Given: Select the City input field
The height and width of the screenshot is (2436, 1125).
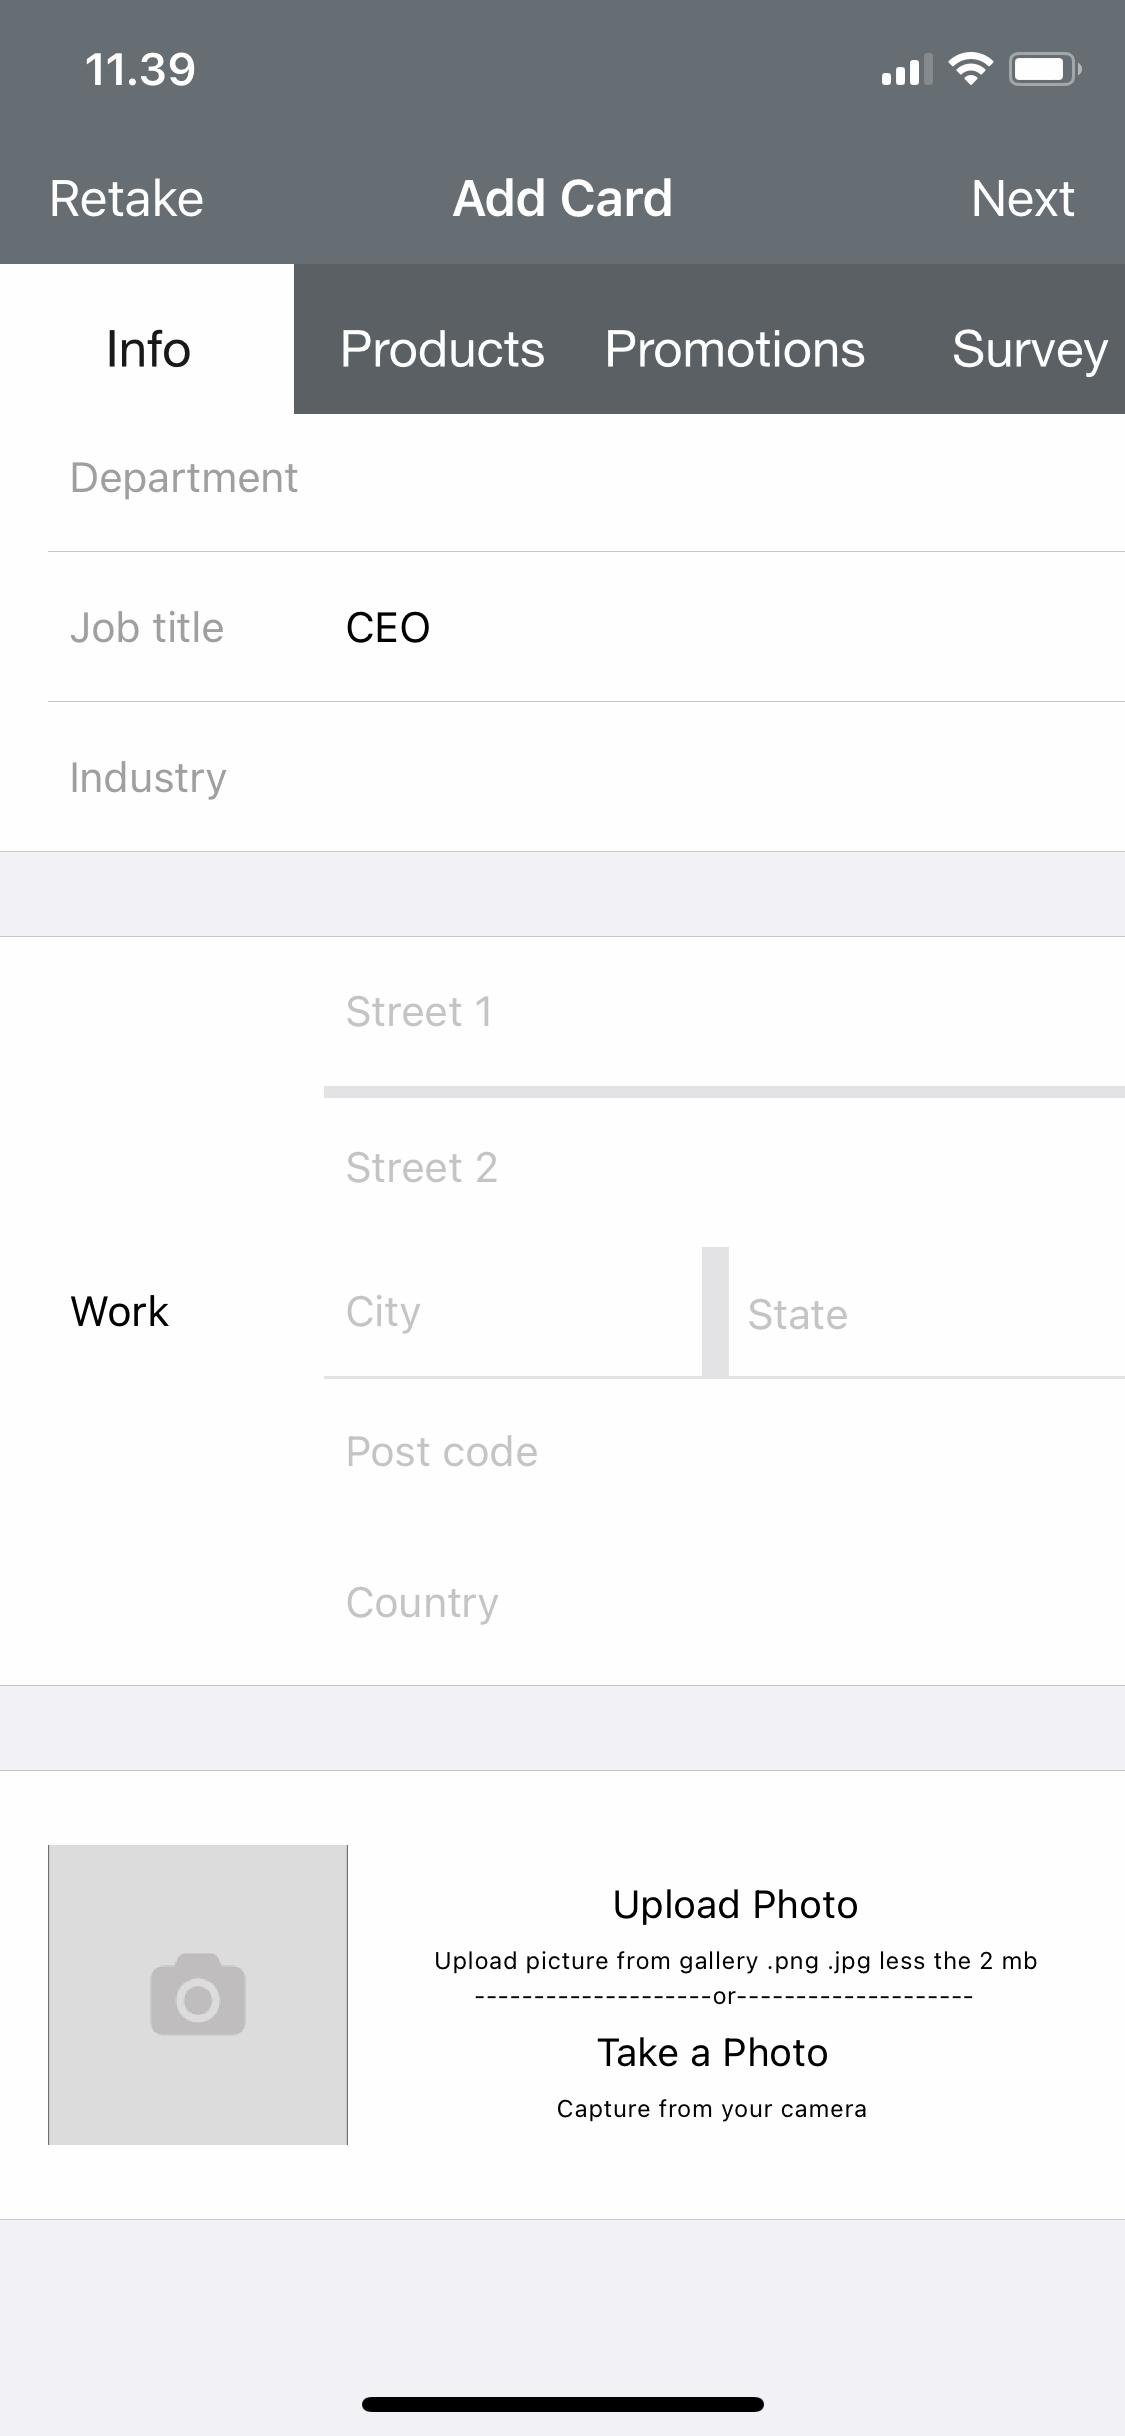Looking at the screenshot, I should (512, 1312).
